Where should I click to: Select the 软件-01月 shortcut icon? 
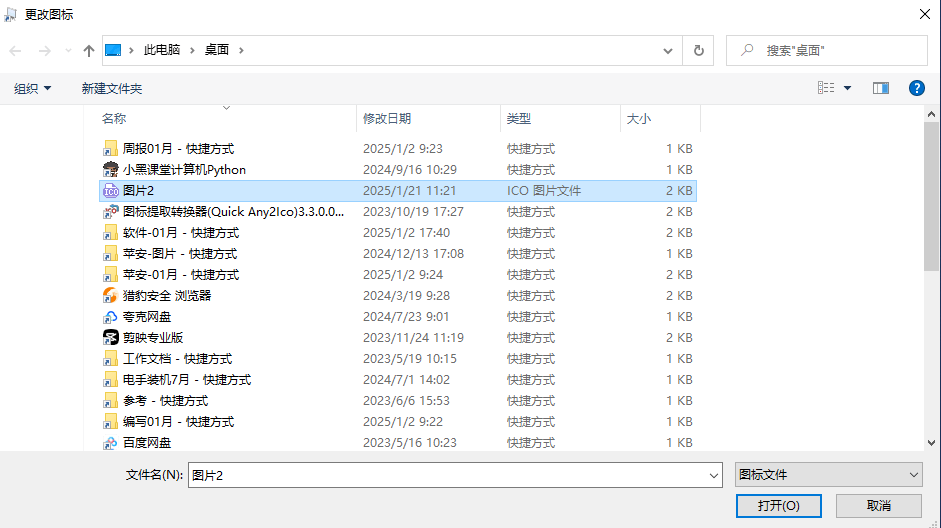click(110, 232)
